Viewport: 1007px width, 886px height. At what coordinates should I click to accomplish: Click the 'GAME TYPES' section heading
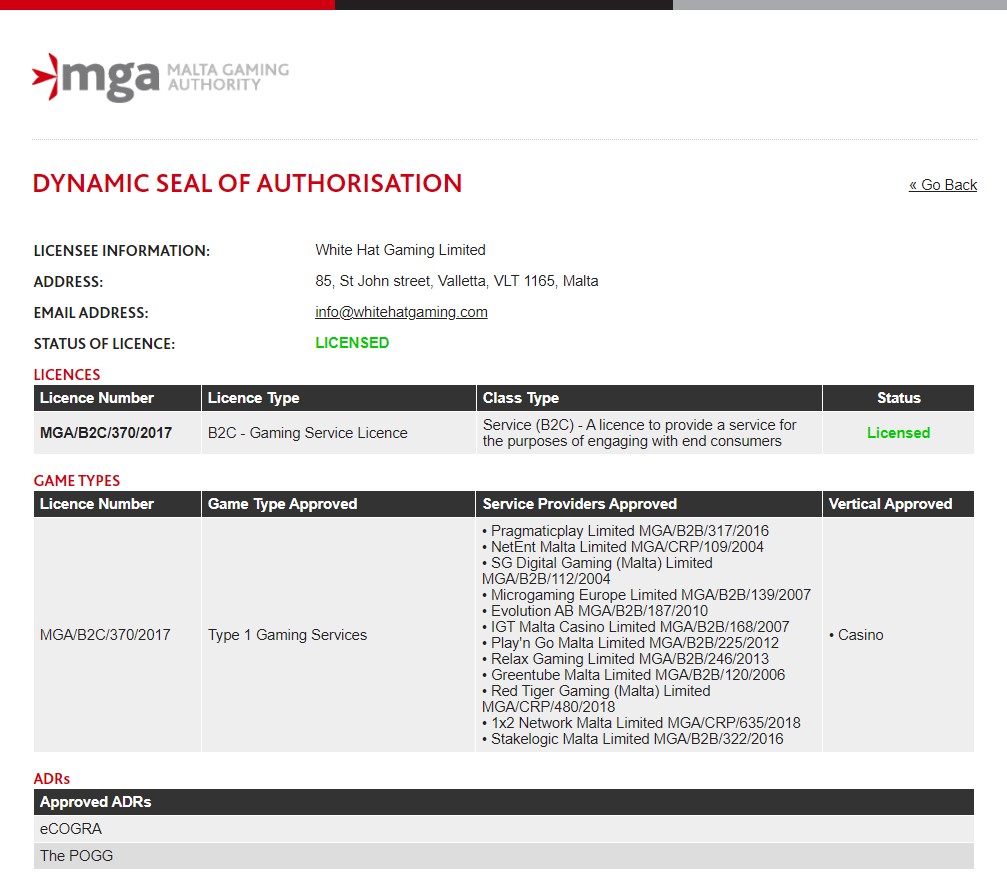(76, 480)
